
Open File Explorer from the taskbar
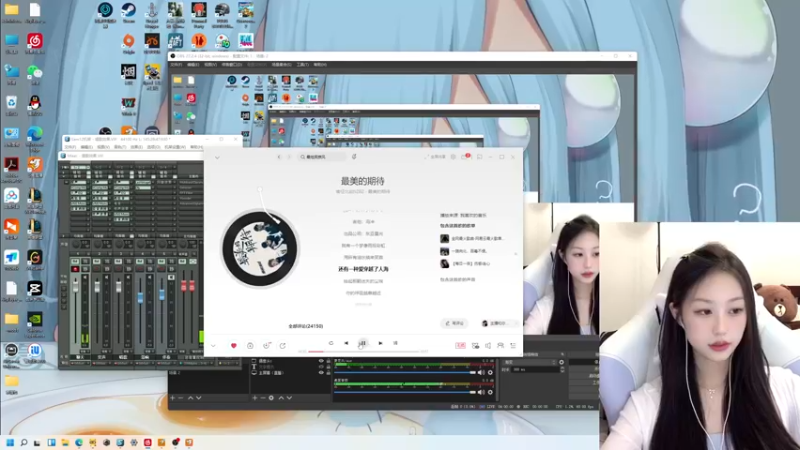pos(65,442)
